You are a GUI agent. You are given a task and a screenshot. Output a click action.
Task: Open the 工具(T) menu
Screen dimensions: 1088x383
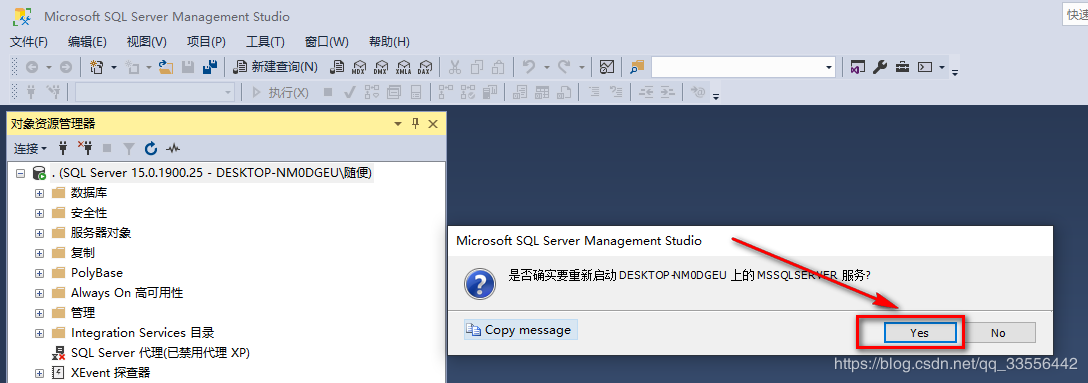265,42
